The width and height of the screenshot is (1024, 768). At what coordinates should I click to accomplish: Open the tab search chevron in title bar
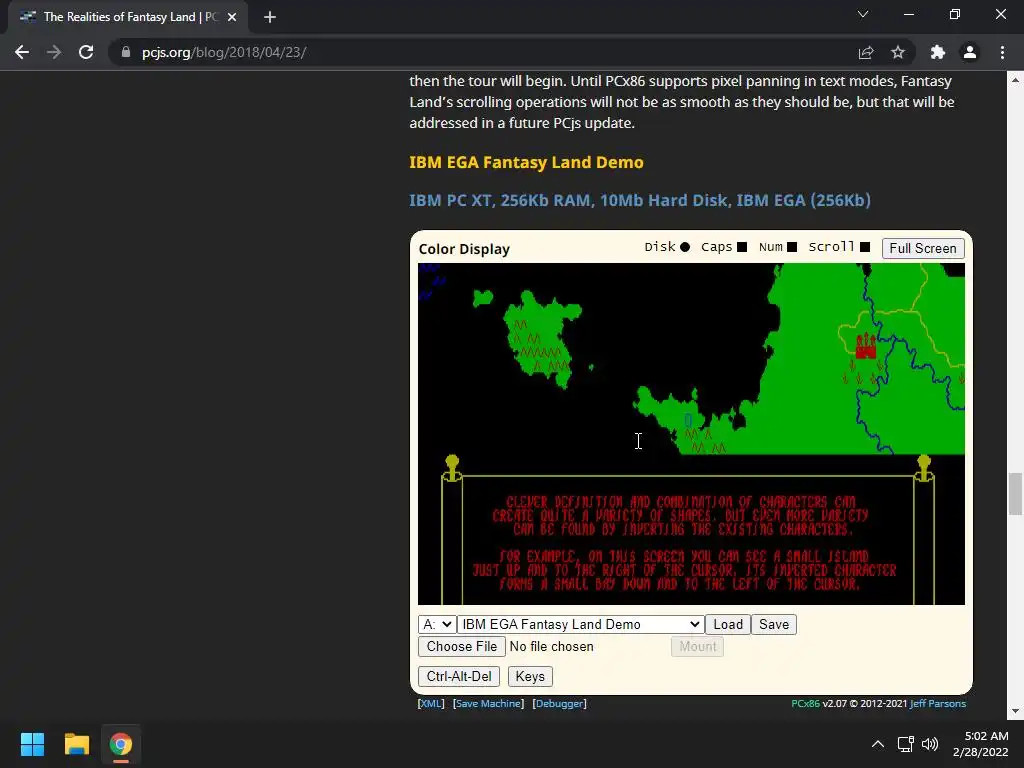863,14
